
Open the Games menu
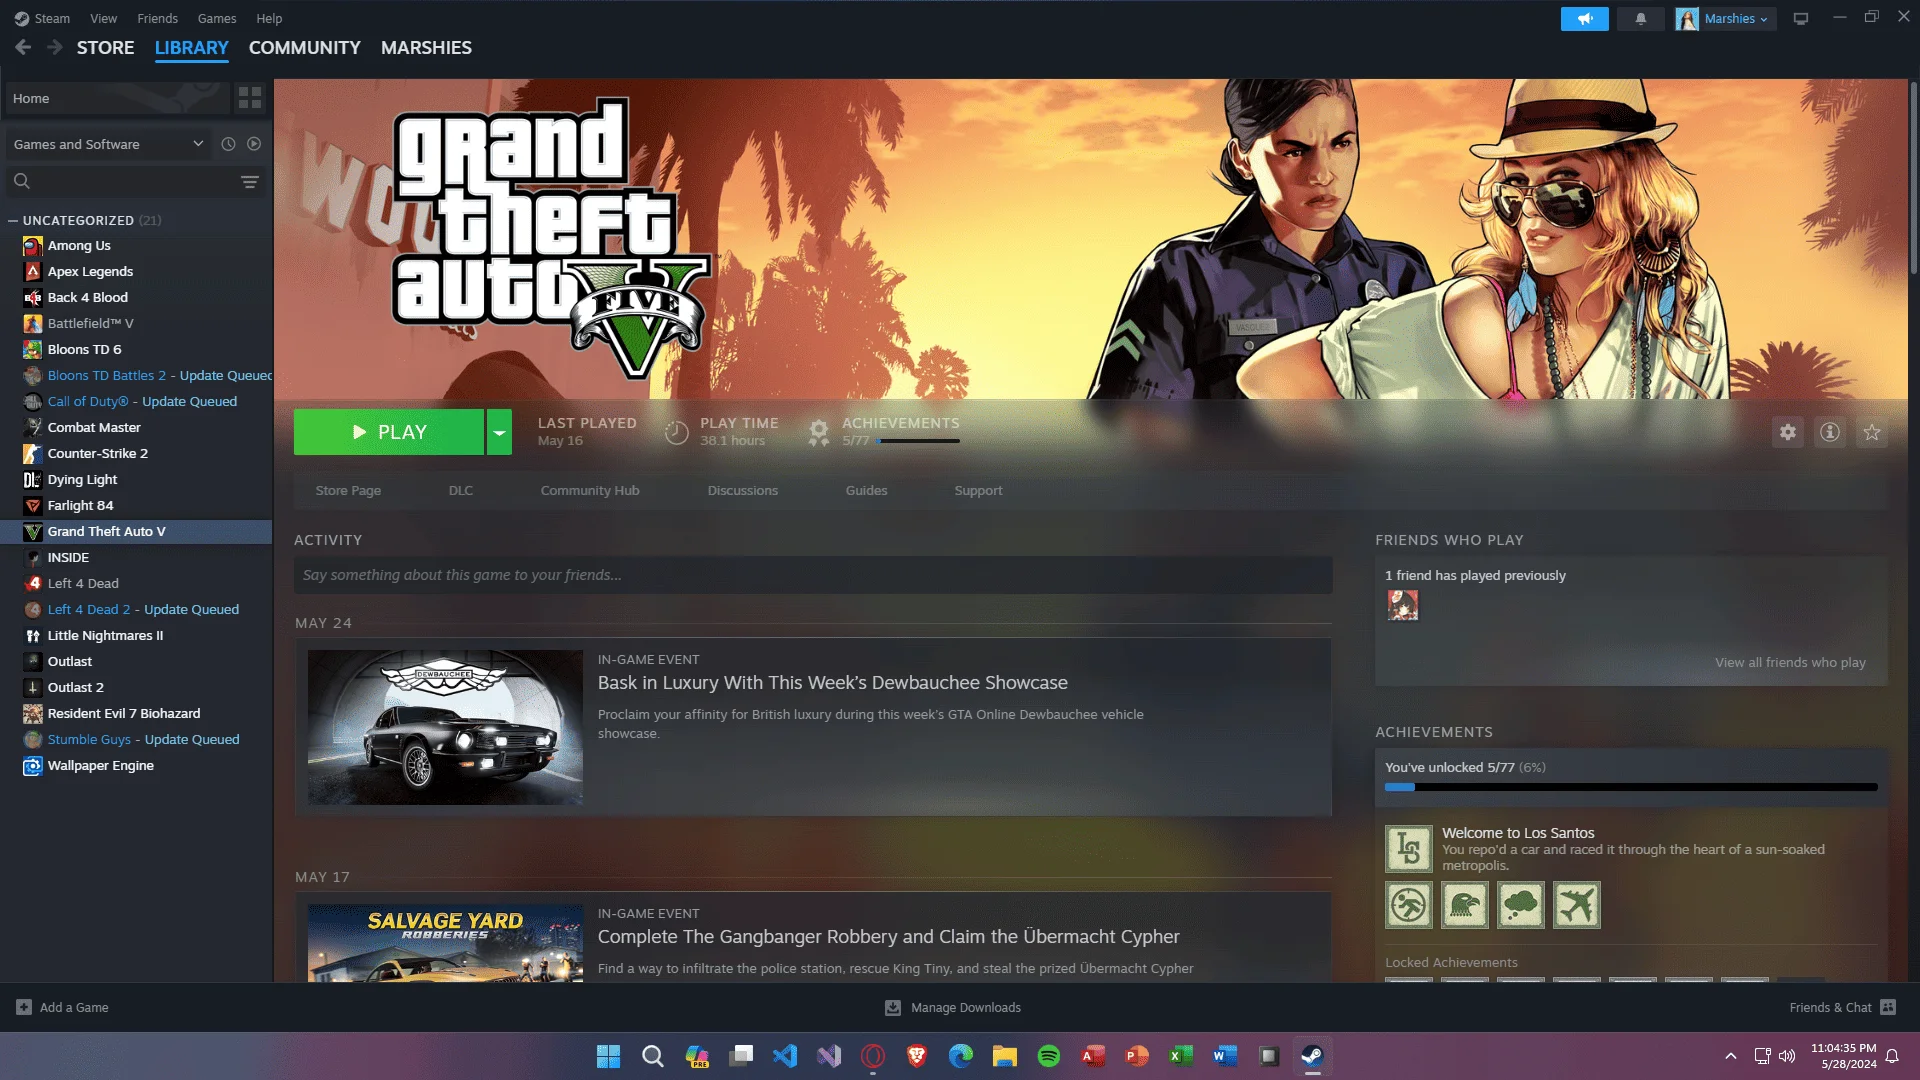(x=217, y=18)
